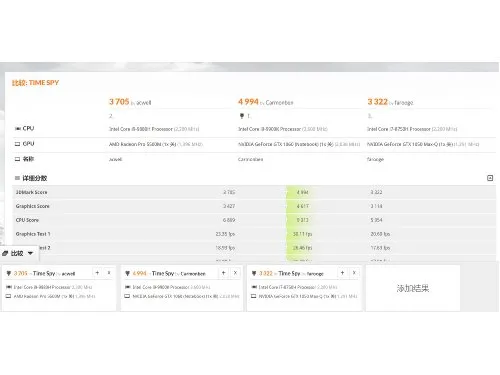Image resolution: width=500 pixels, height=375 pixels.
Task: Open the 比较 dropdown arrow
Action: click(30, 253)
